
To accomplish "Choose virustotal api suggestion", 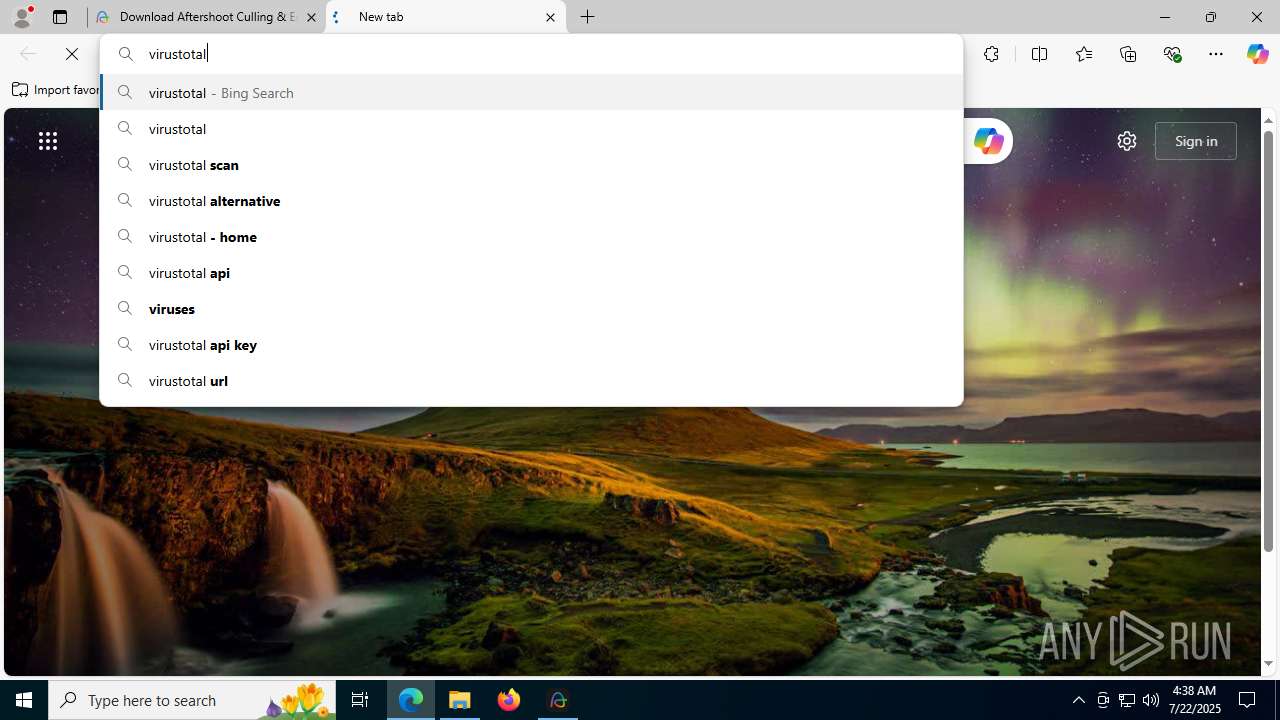I will (x=531, y=272).
